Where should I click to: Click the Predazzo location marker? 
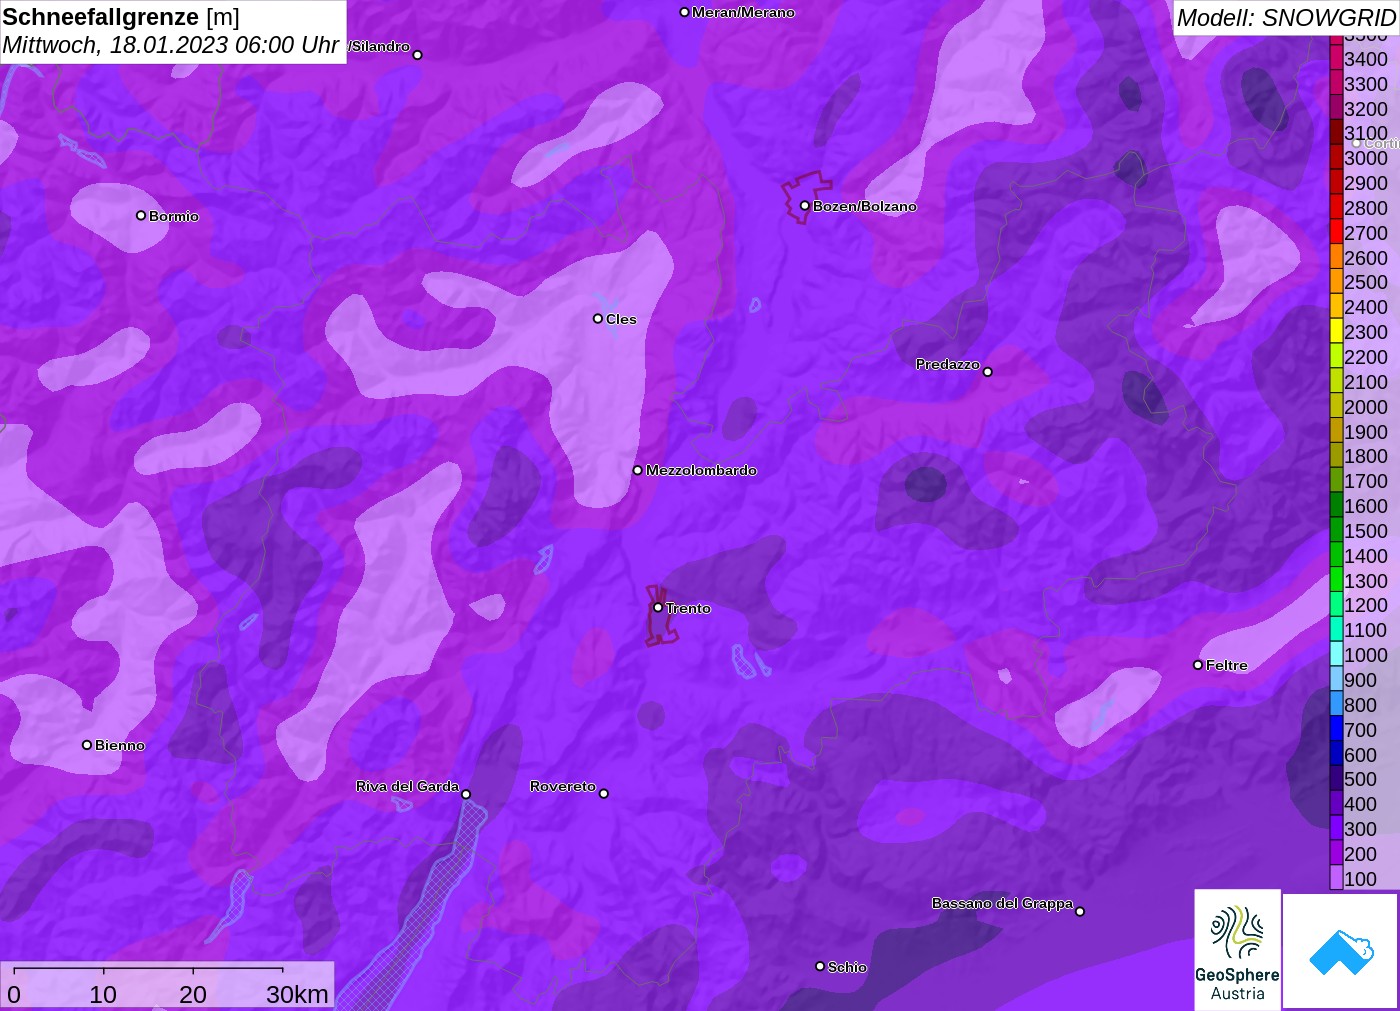pyautogui.click(x=988, y=372)
